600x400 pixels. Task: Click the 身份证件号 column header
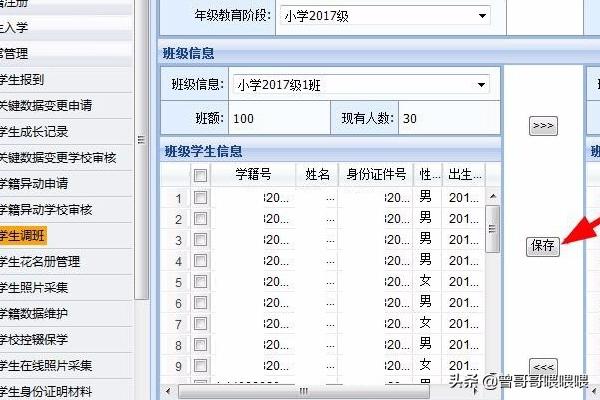pyautogui.click(x=375, y=175)
